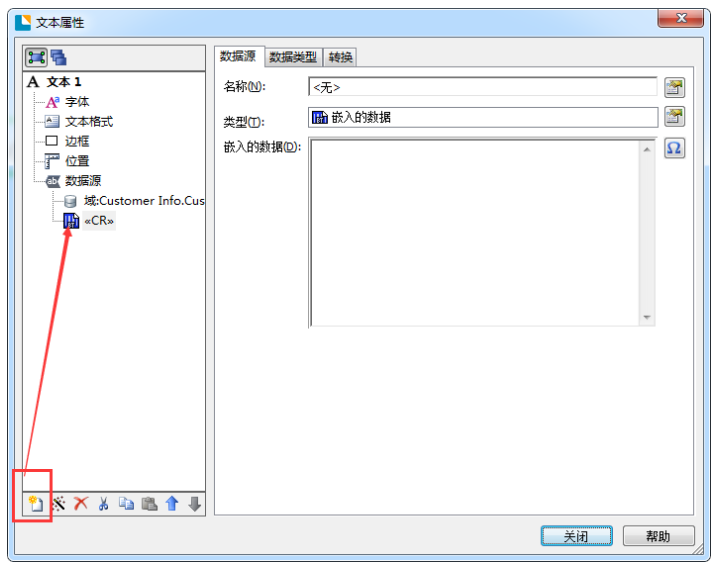Click the 帮助 help button
The height and width of the screenshot is (568, 716).
pyautogui.click(x=658, y=536)
